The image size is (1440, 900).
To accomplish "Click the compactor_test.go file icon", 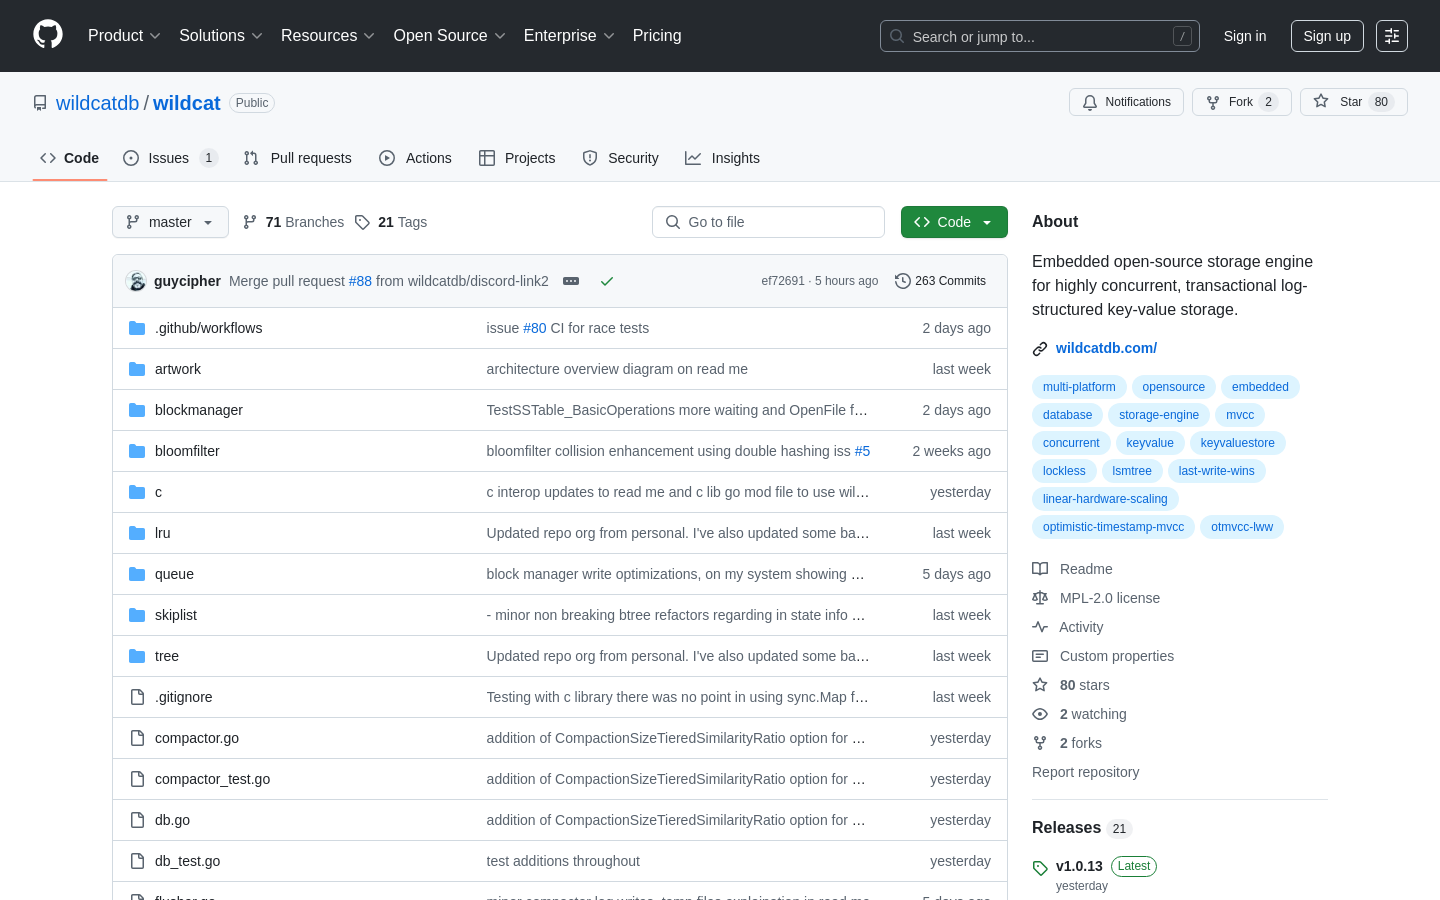I will [x=137, y=779].
